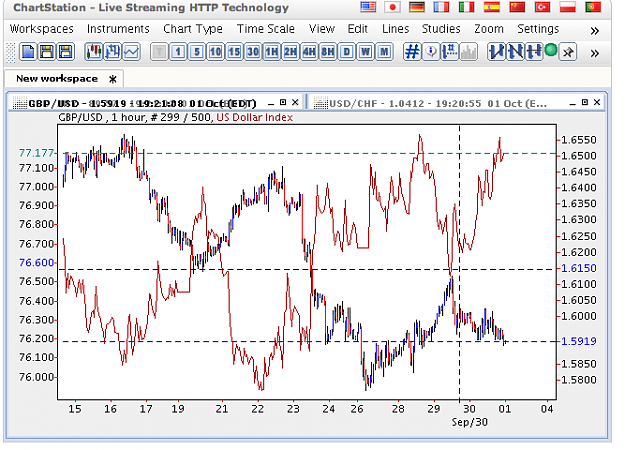
Task: Select the 30 minute time scale
Action: point(253,52)
